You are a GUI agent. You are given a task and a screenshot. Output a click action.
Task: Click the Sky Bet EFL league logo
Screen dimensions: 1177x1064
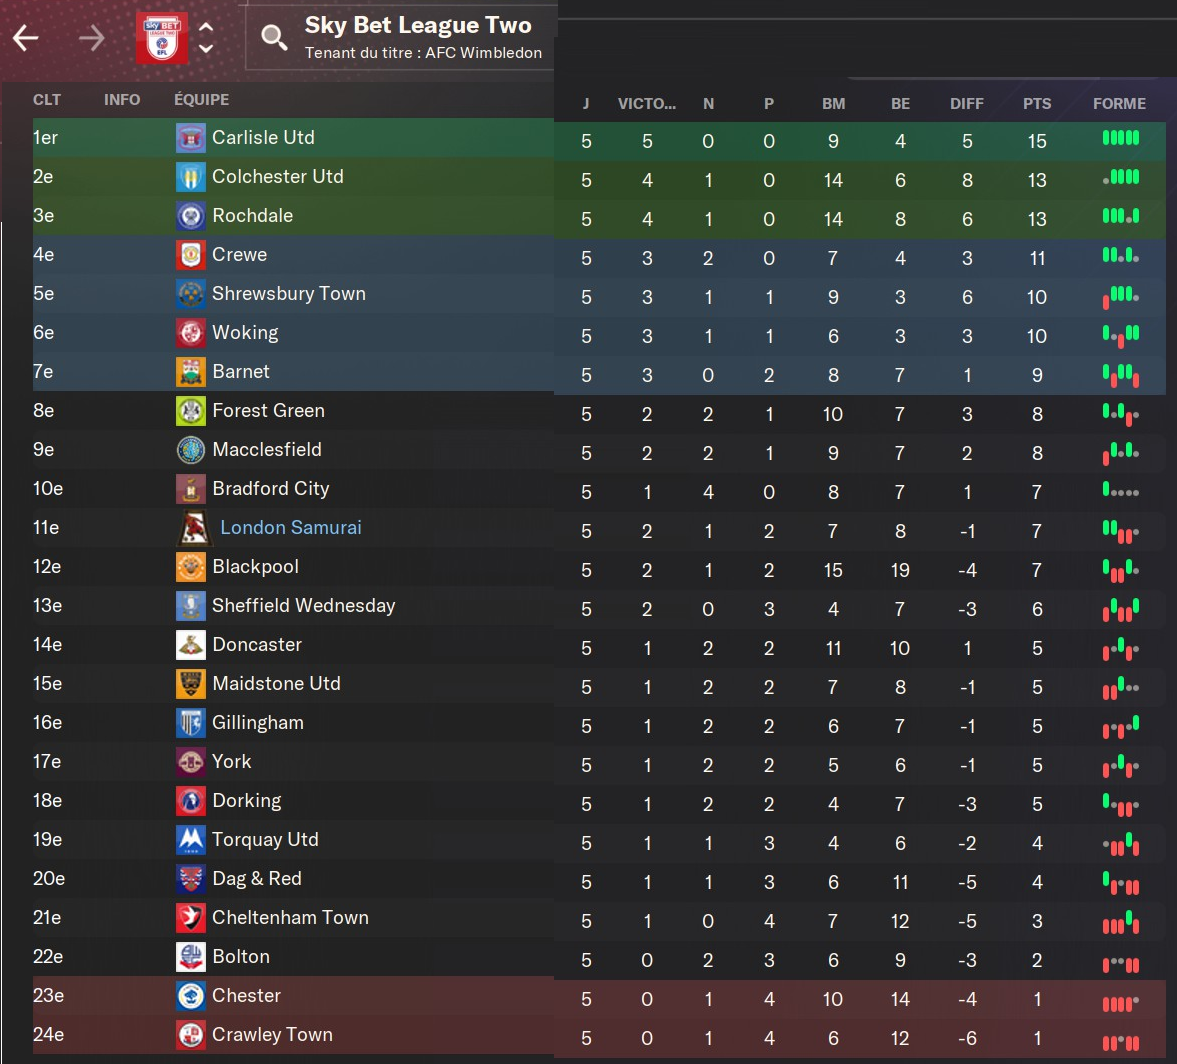pyautogui.click(x=161, y=38)
